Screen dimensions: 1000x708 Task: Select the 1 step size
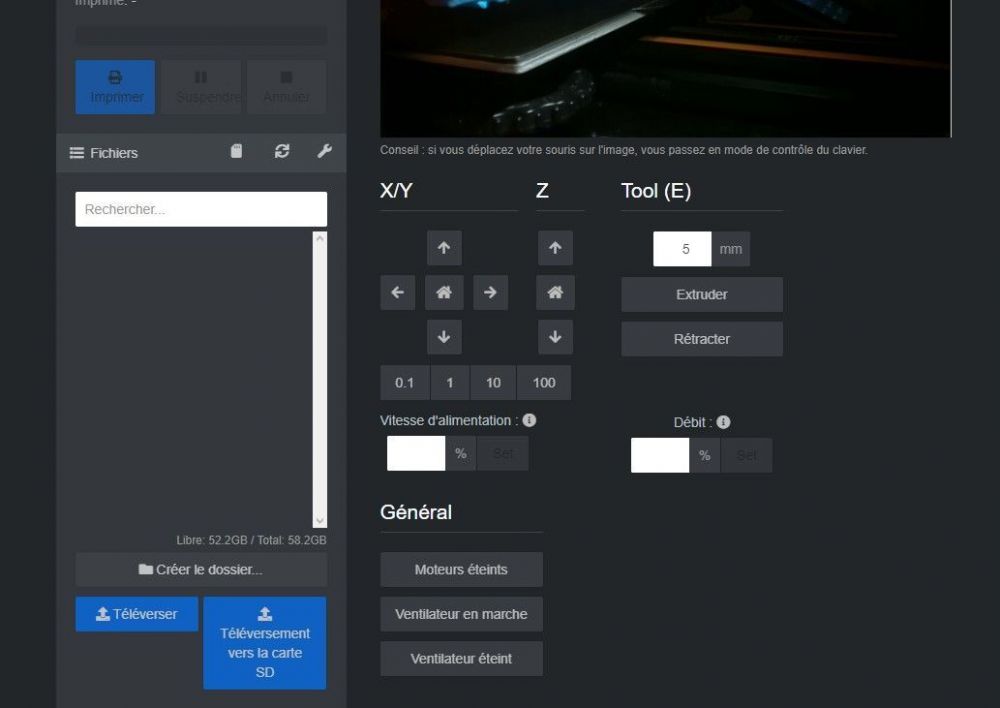click(x=450, y=383)
